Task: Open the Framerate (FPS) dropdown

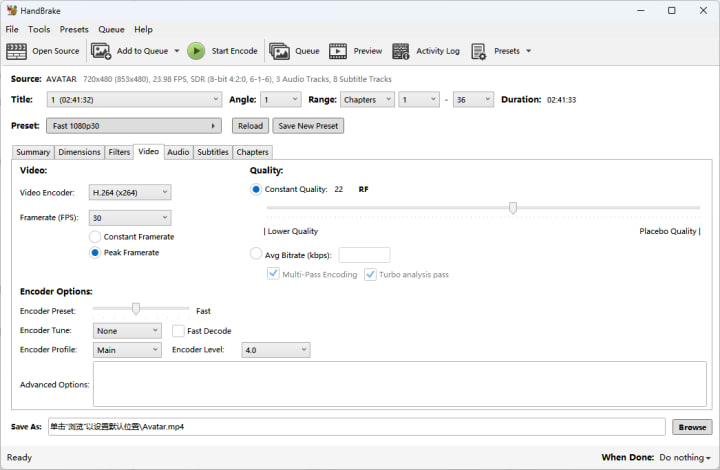Action: tap(130, 218)
